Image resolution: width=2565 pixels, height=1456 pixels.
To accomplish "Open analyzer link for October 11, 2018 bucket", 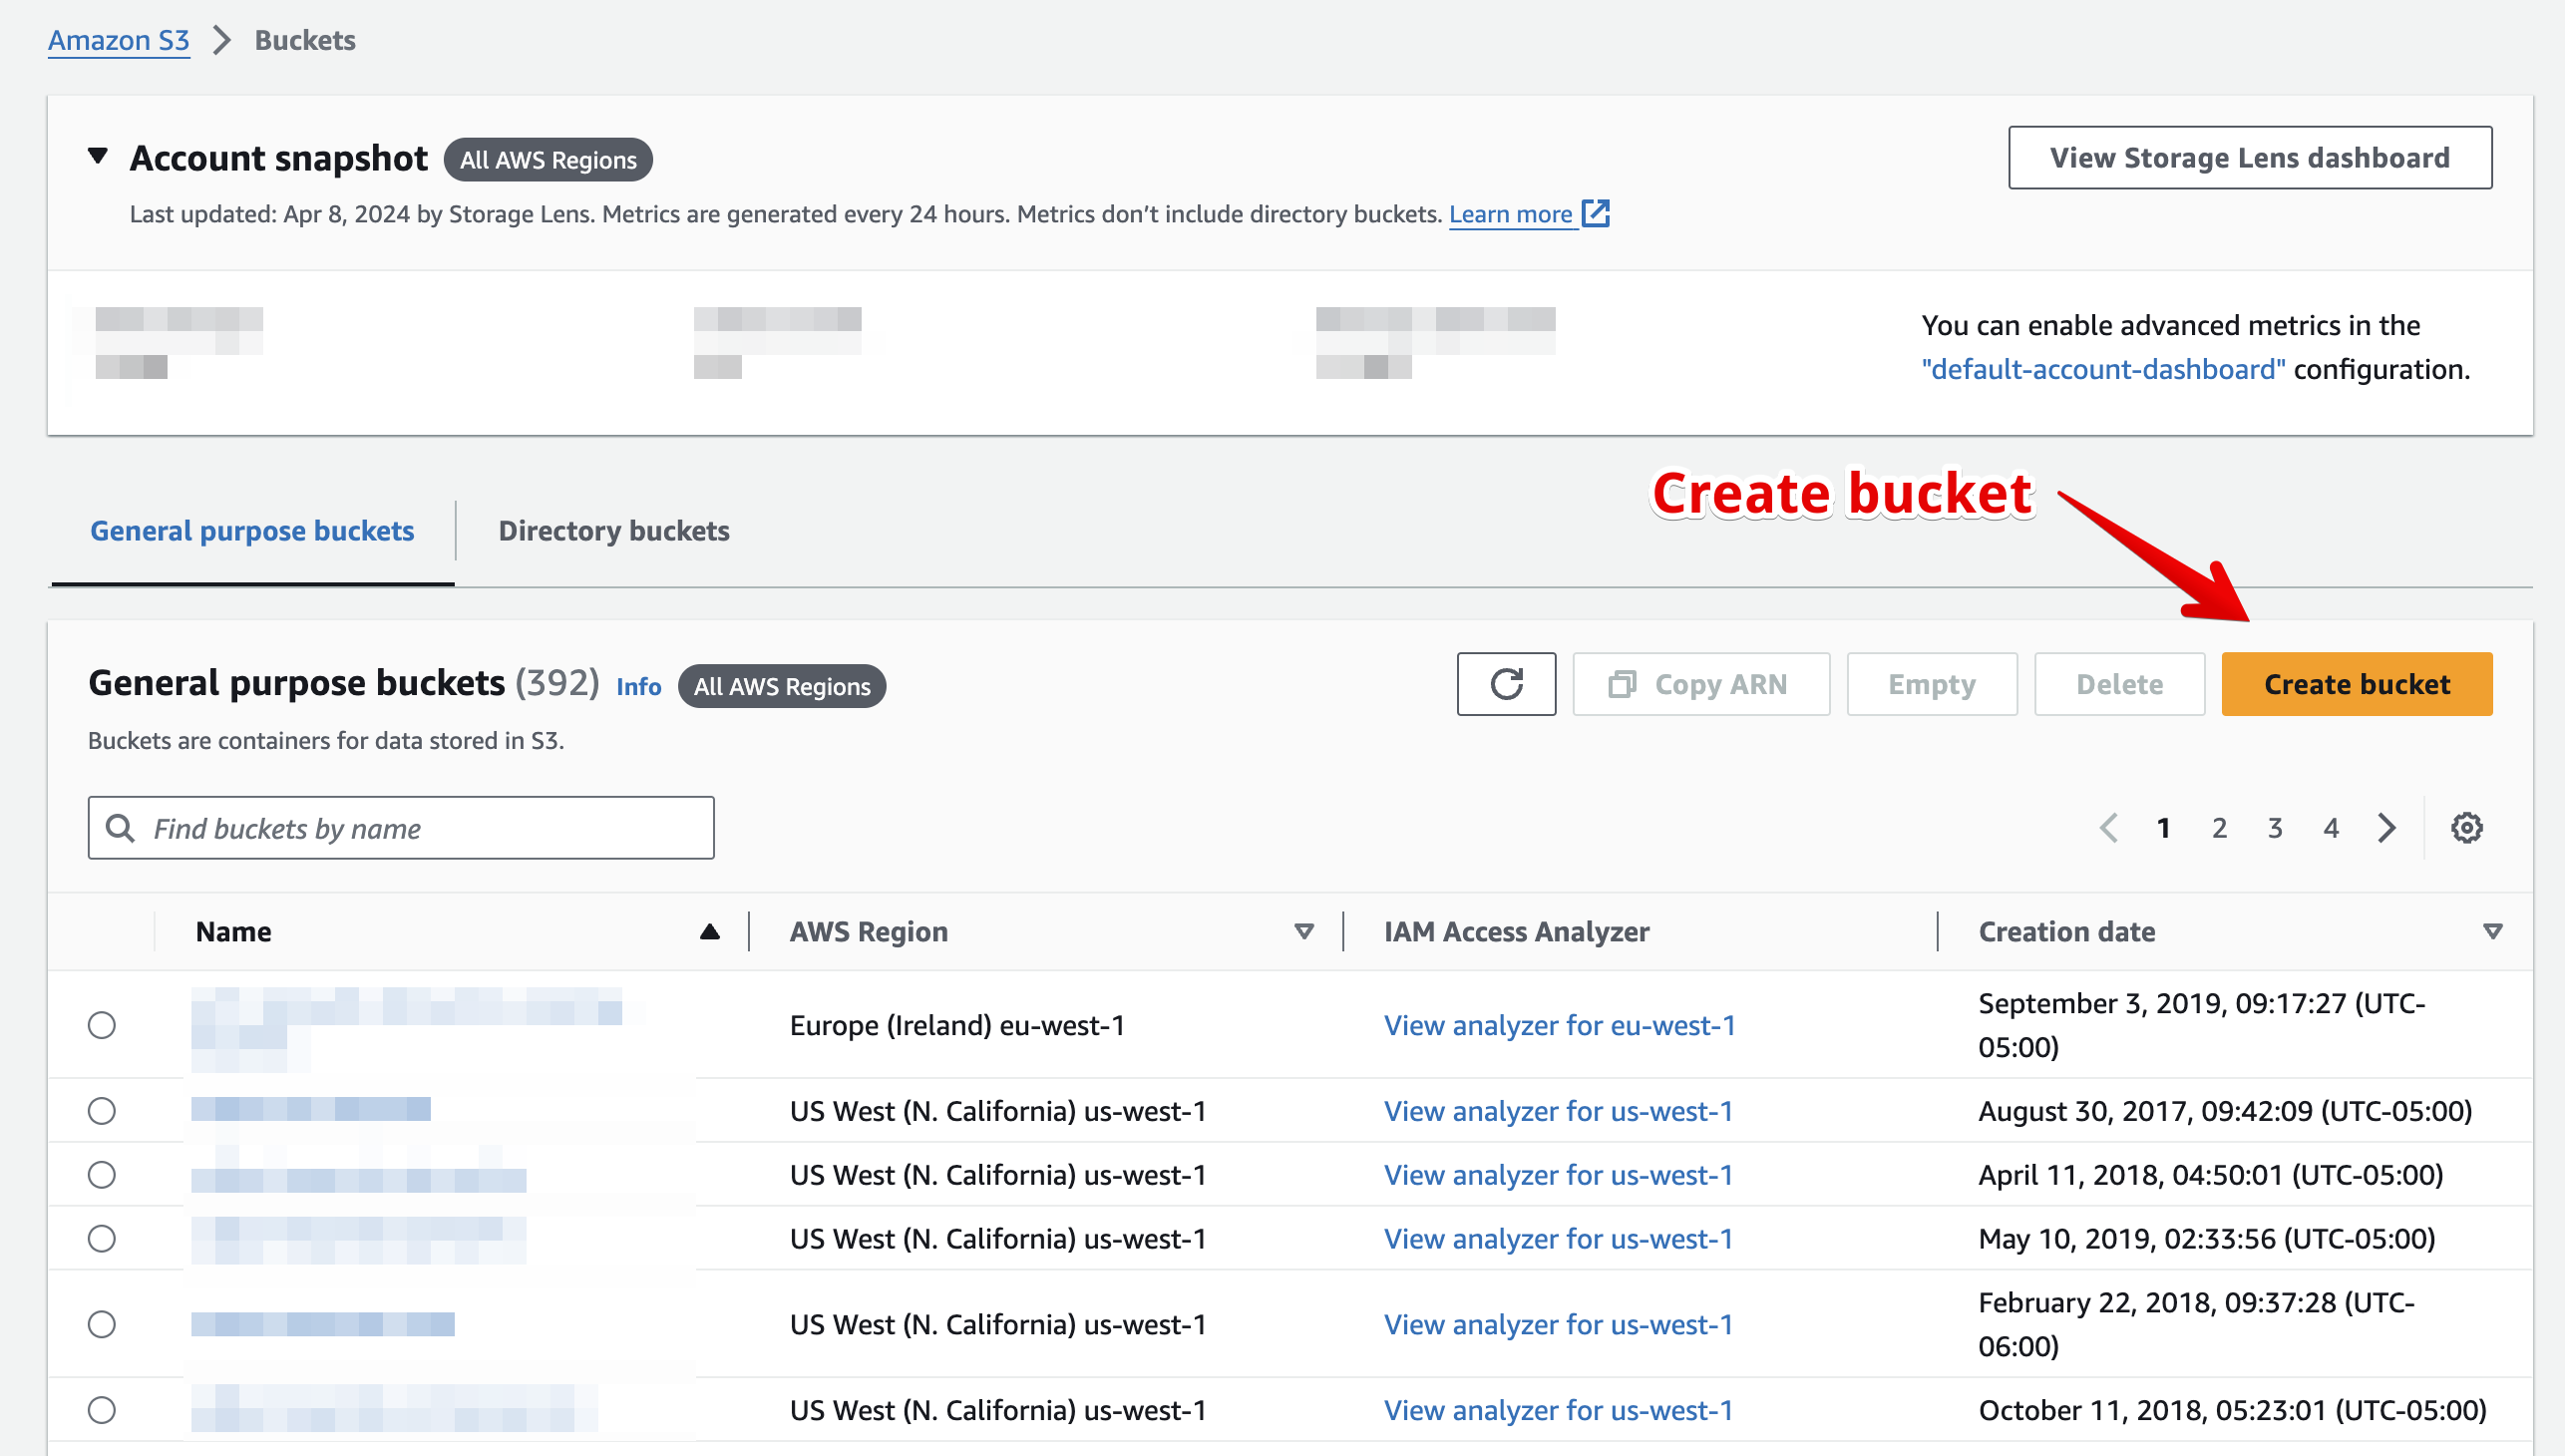I will point(1558,1411).
